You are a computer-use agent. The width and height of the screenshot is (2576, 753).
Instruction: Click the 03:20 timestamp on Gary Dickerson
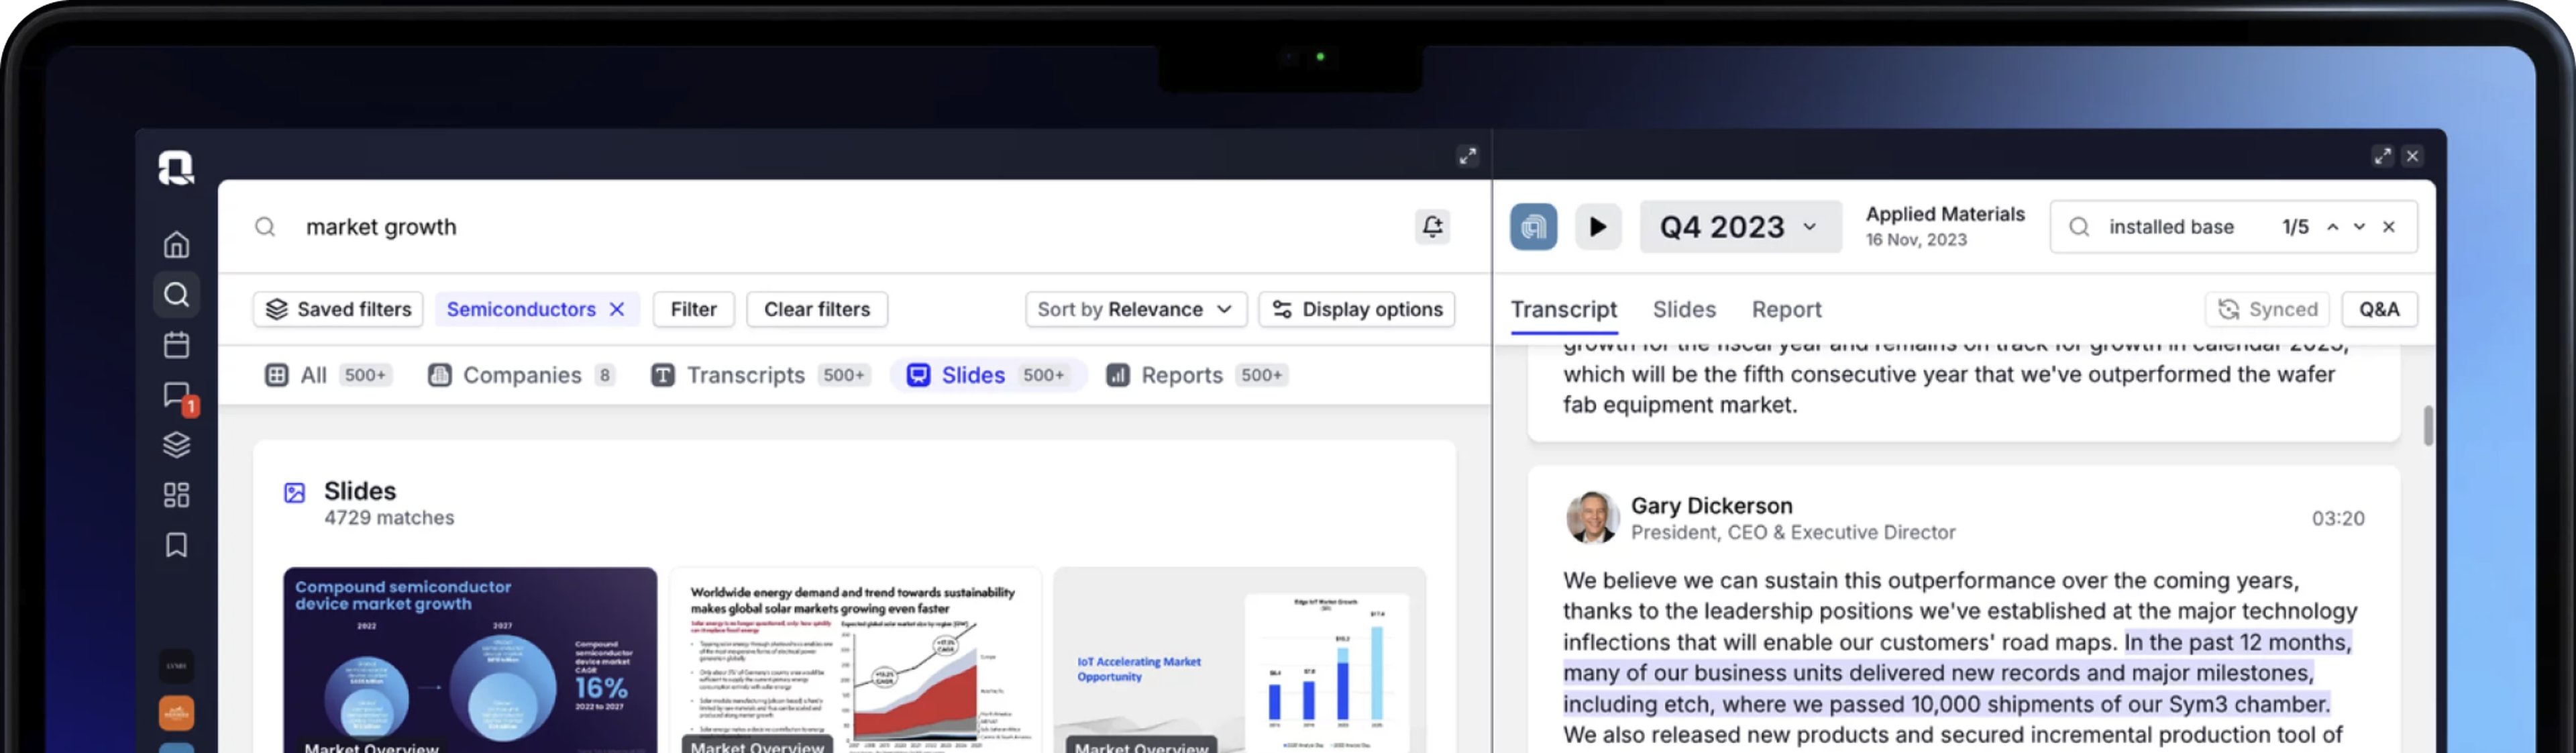[x=2337, y=519]
